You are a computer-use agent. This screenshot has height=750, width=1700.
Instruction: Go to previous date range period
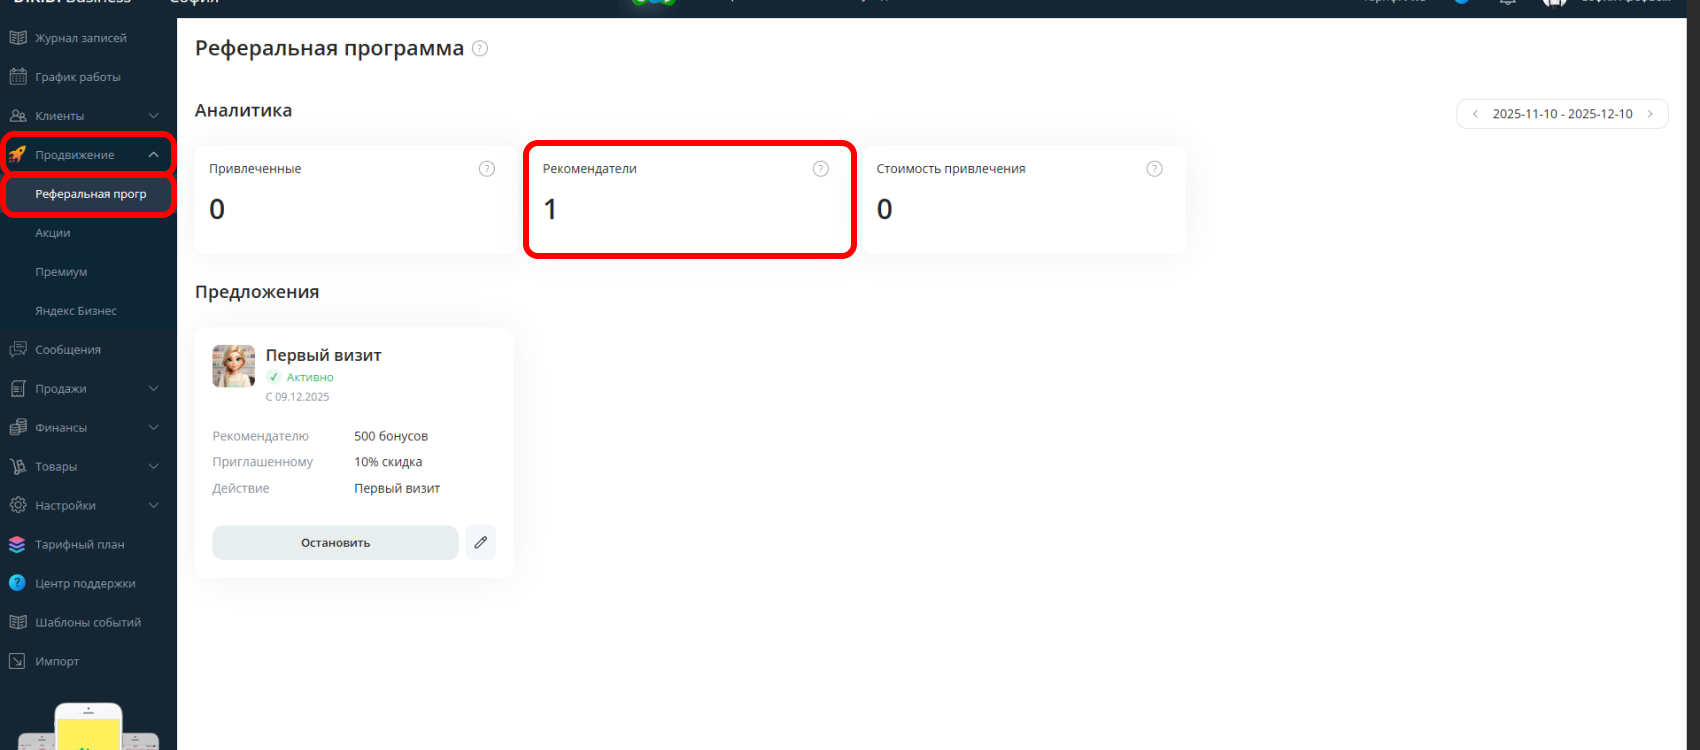pyautogui.click(x=1475, y=114)
